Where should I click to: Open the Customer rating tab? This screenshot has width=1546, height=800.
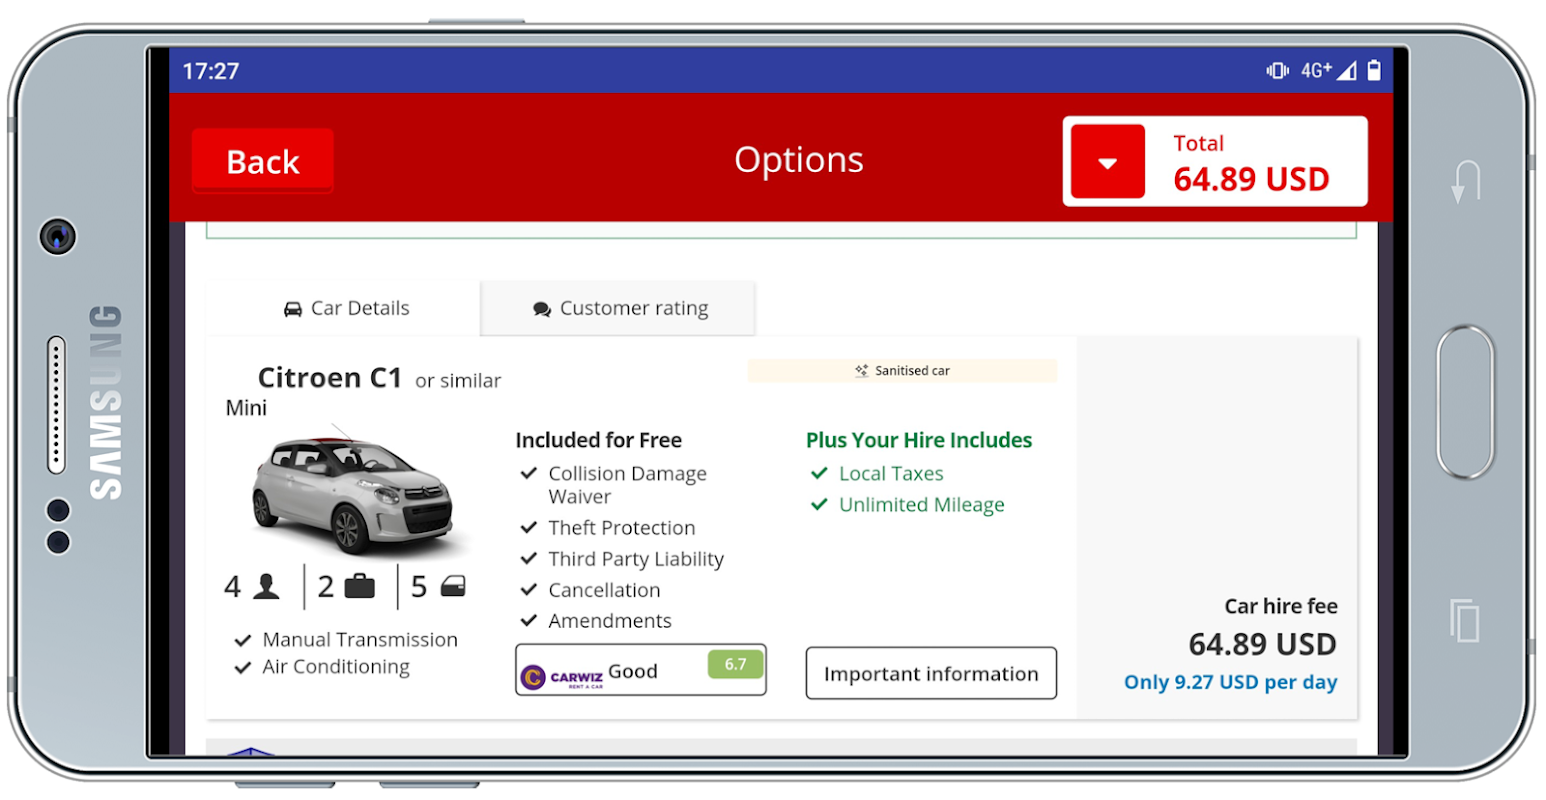click(618, 308)
